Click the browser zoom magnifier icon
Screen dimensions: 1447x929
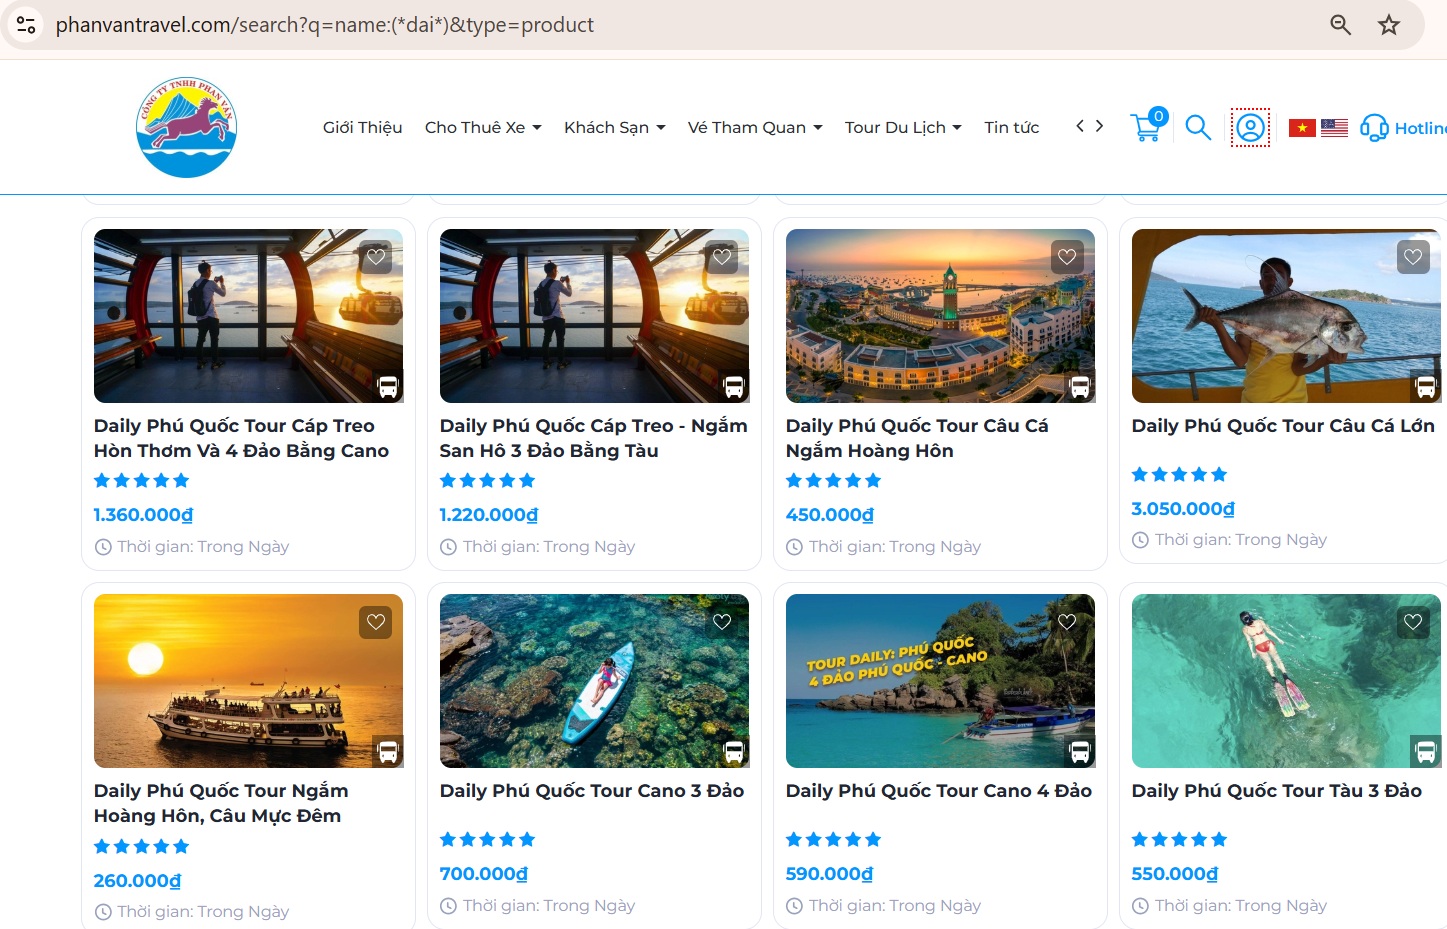(x=1340, y=25)
